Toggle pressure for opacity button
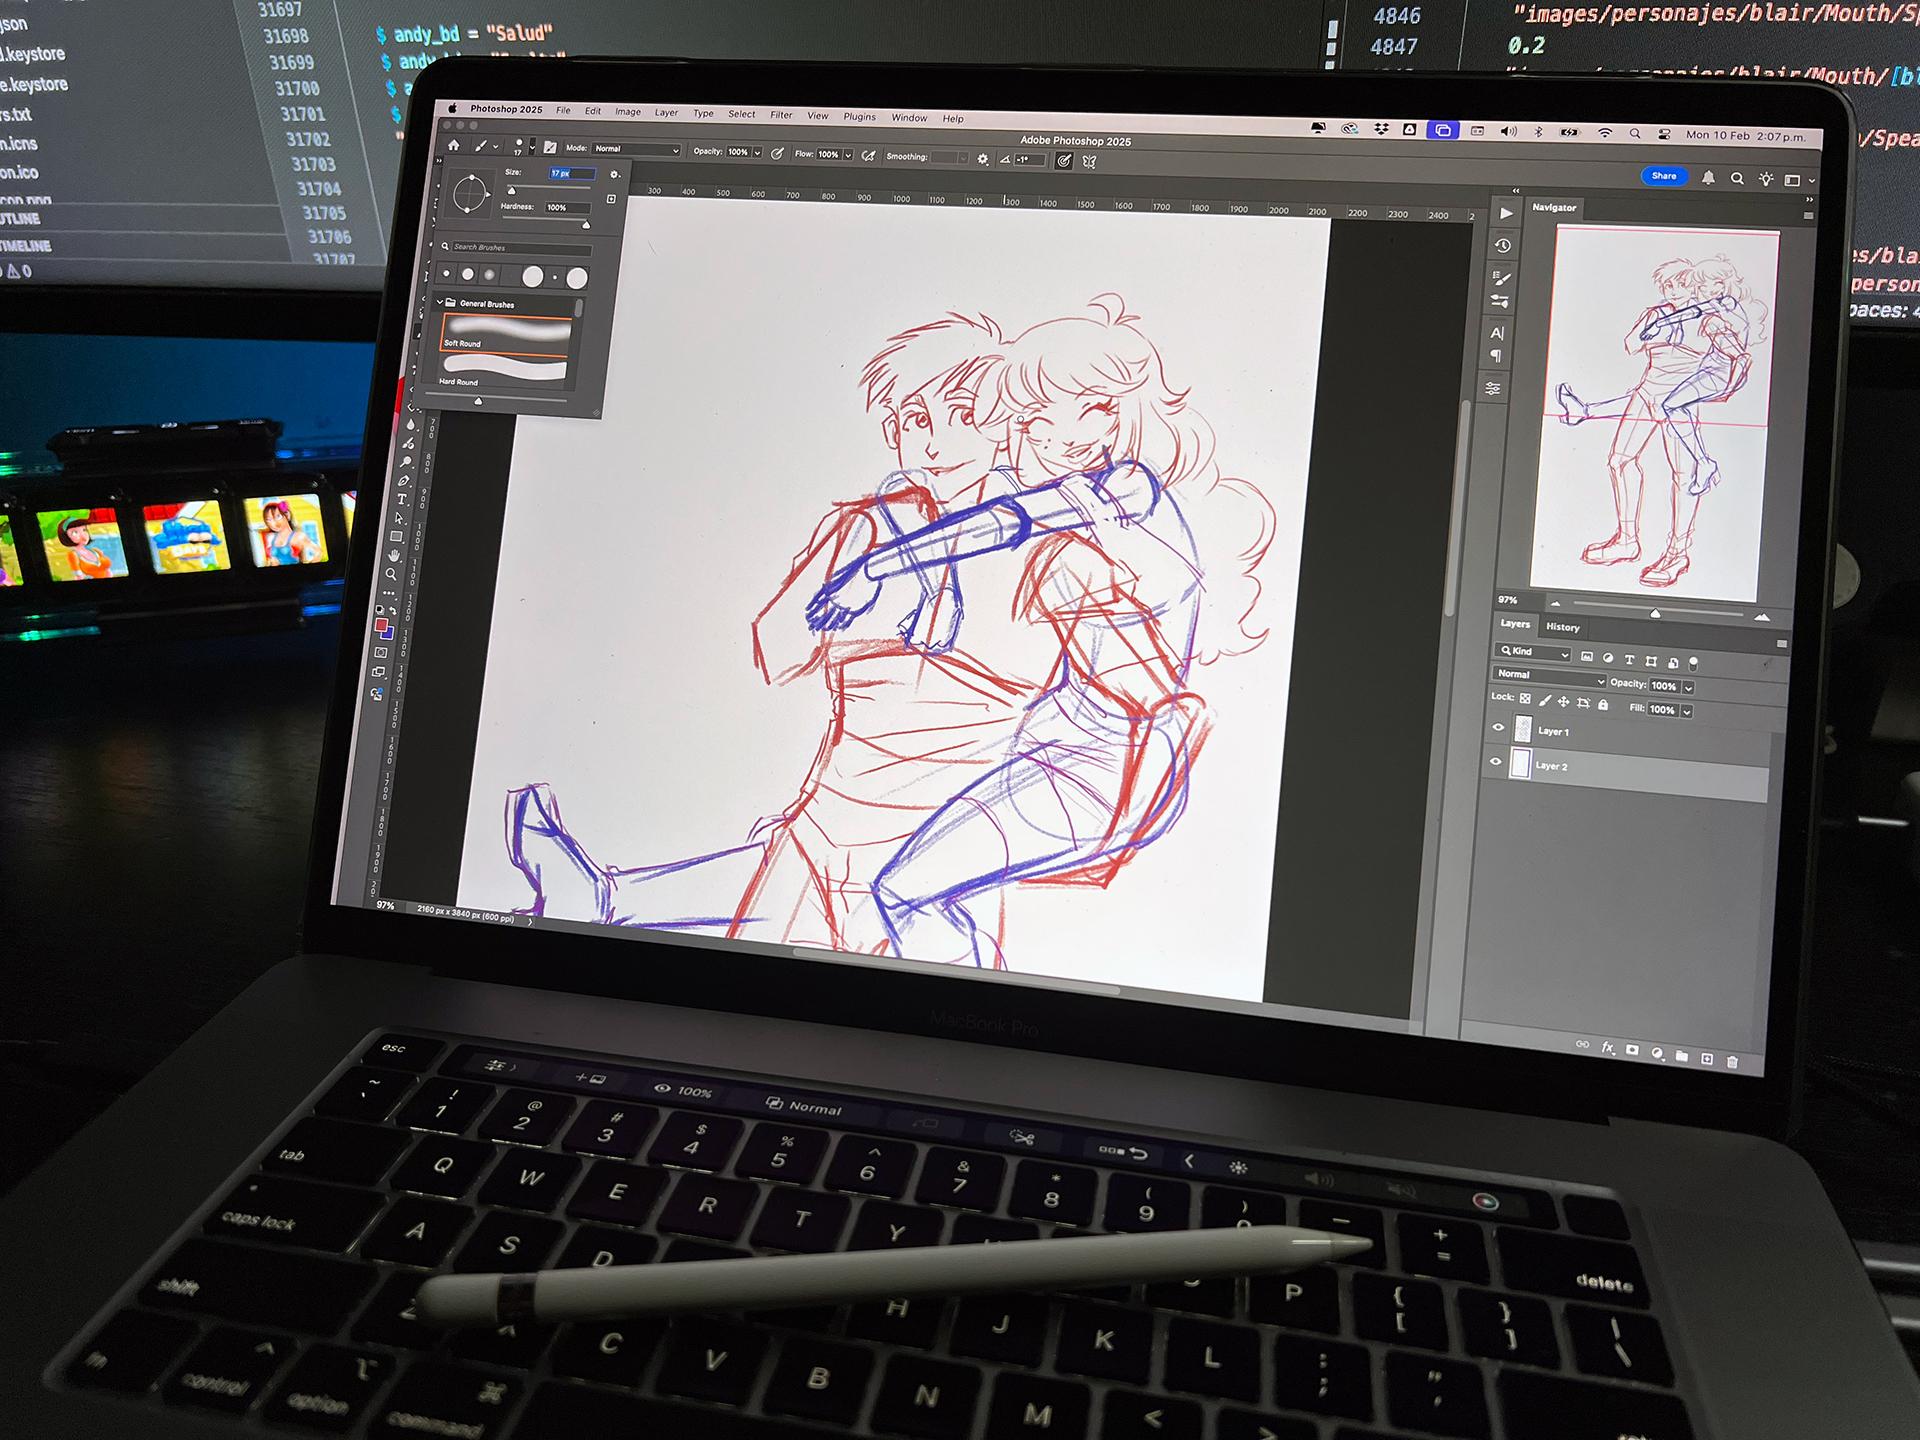The image size is (1920, 1440). point(777,154)
